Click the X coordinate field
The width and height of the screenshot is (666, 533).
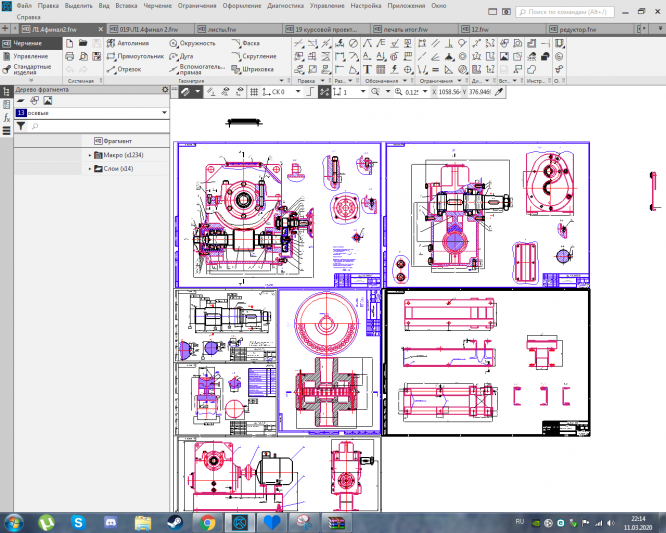click(x=449, y=92)
